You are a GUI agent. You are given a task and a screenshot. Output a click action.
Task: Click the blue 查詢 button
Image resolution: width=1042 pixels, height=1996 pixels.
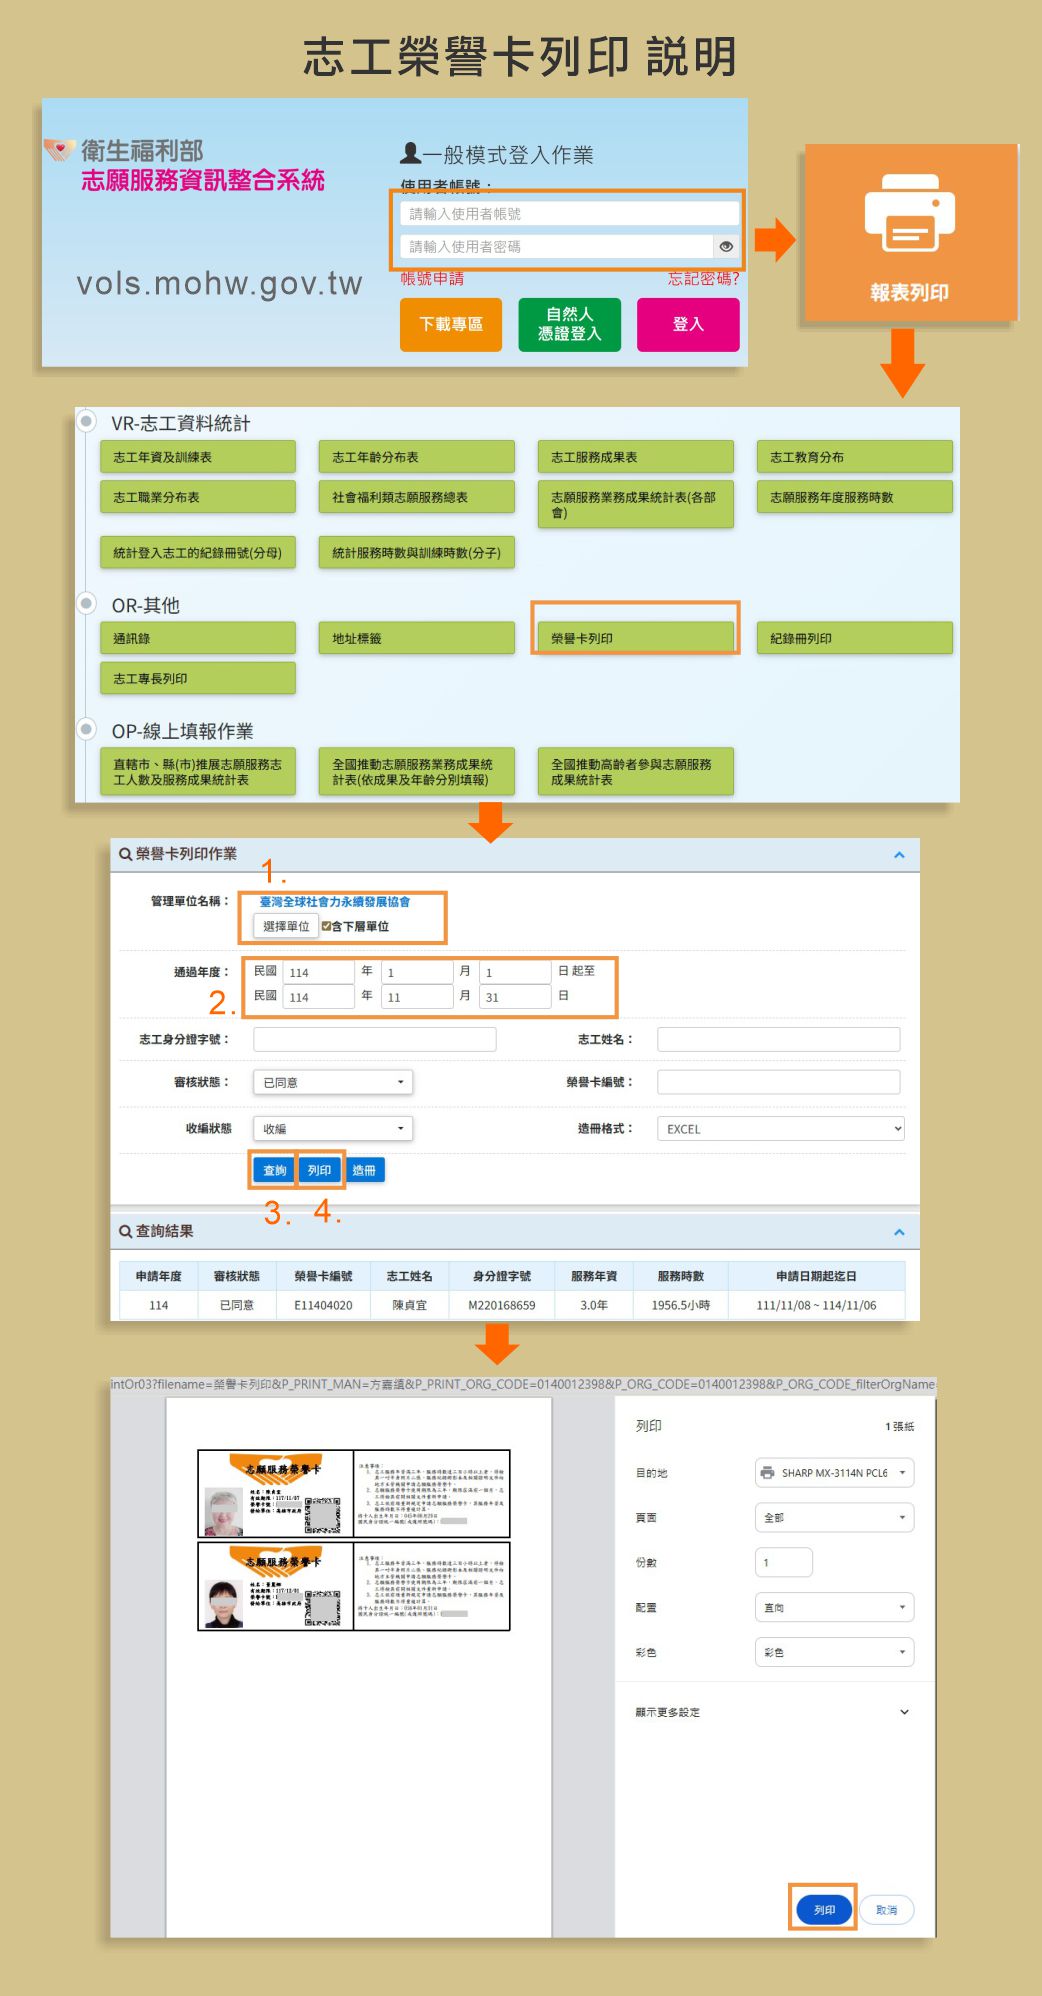click(274, 1170)
